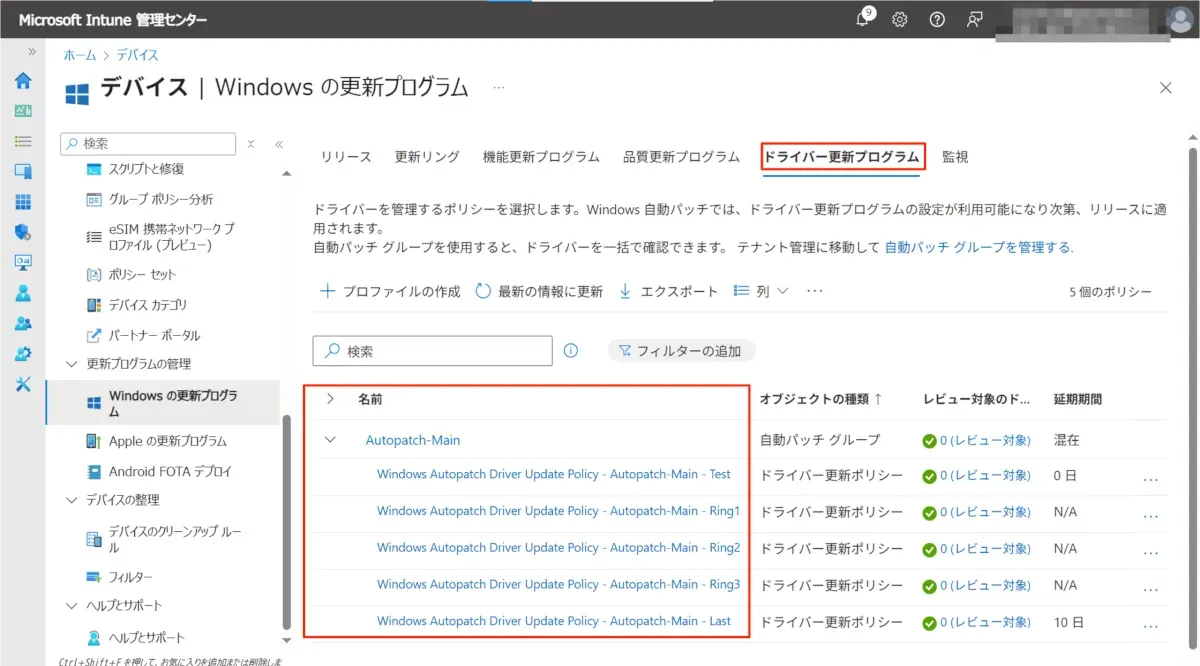The width and height of the screenshot is (1200, 666).
Task: Open settings gear in top bar
Action: pyautogui.click(x=900, y=19)
